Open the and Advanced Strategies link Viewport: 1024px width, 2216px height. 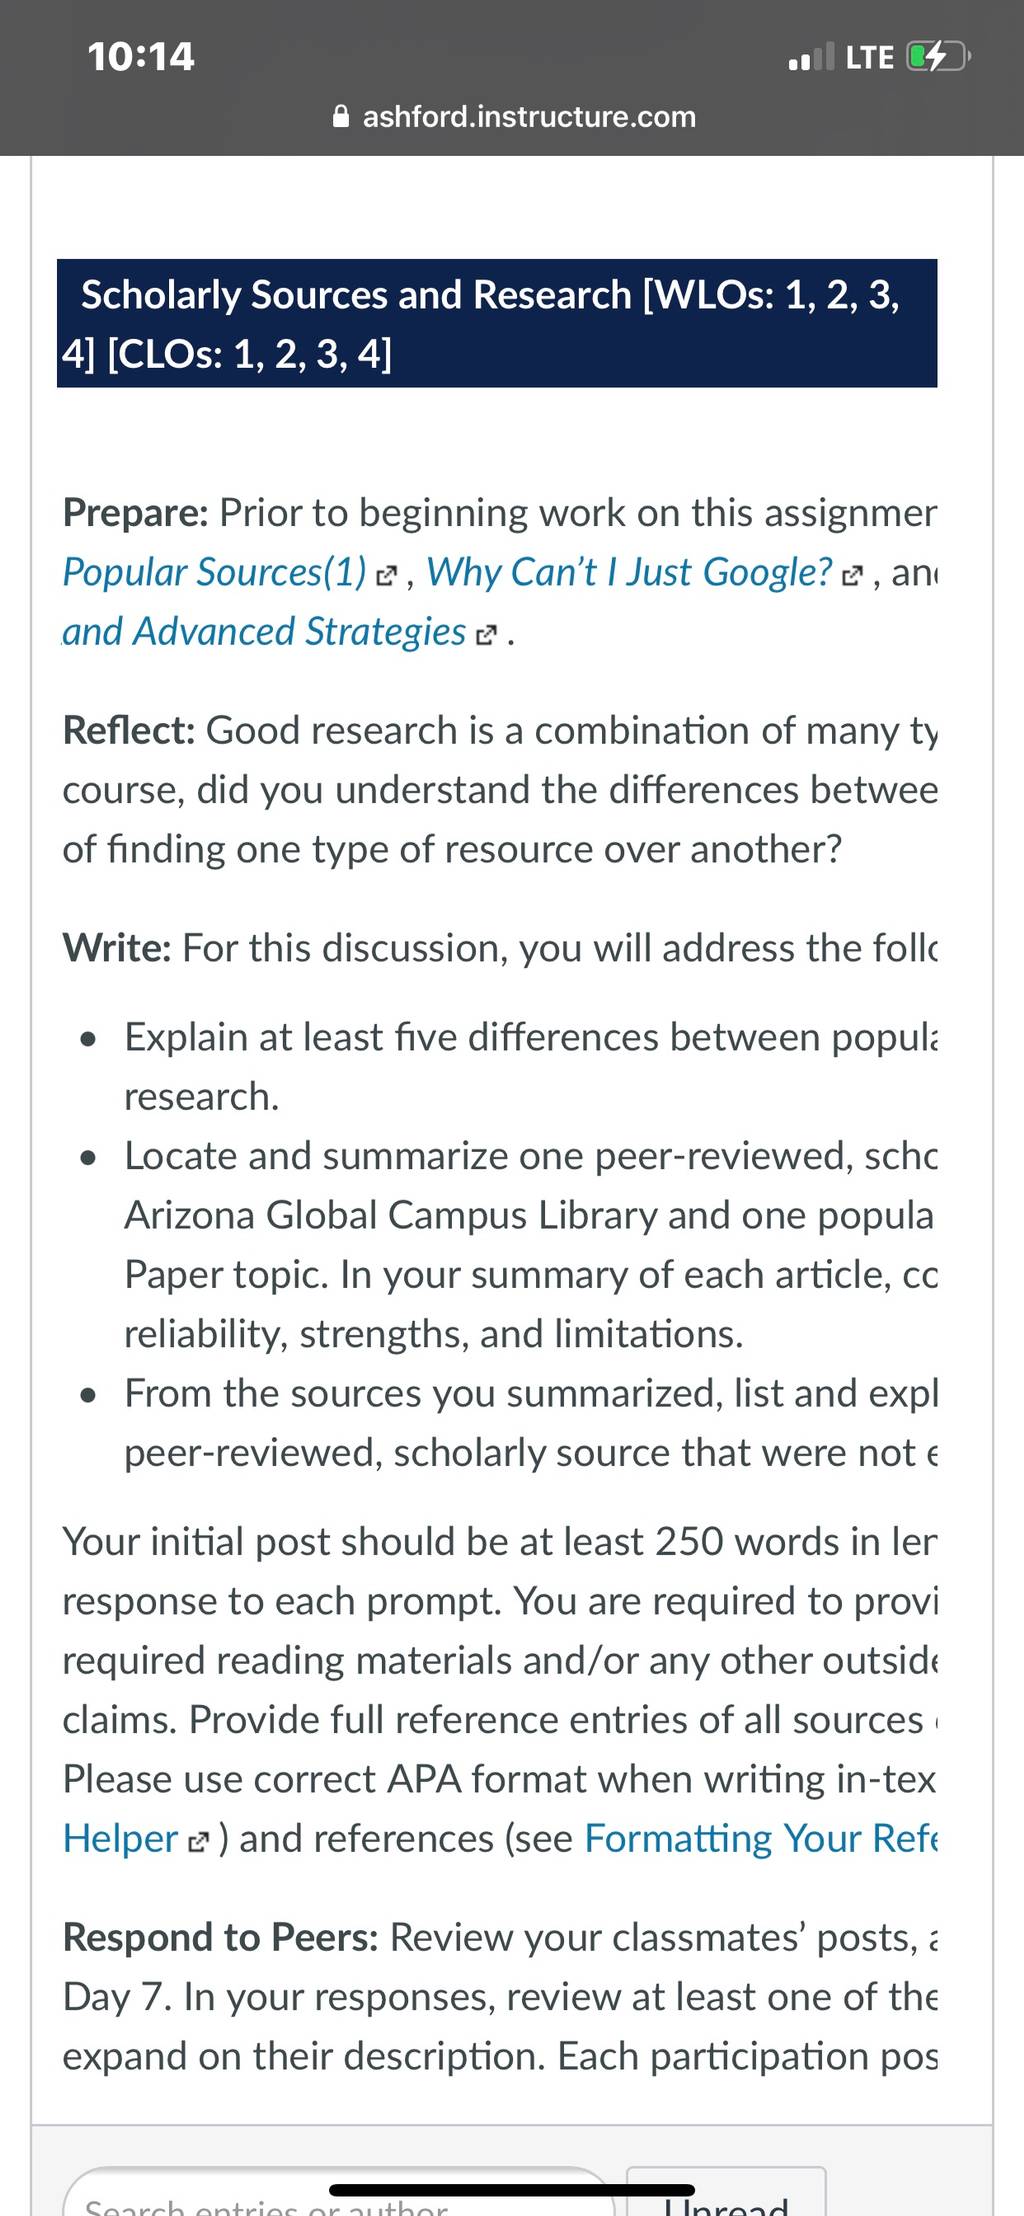[264, 632]
